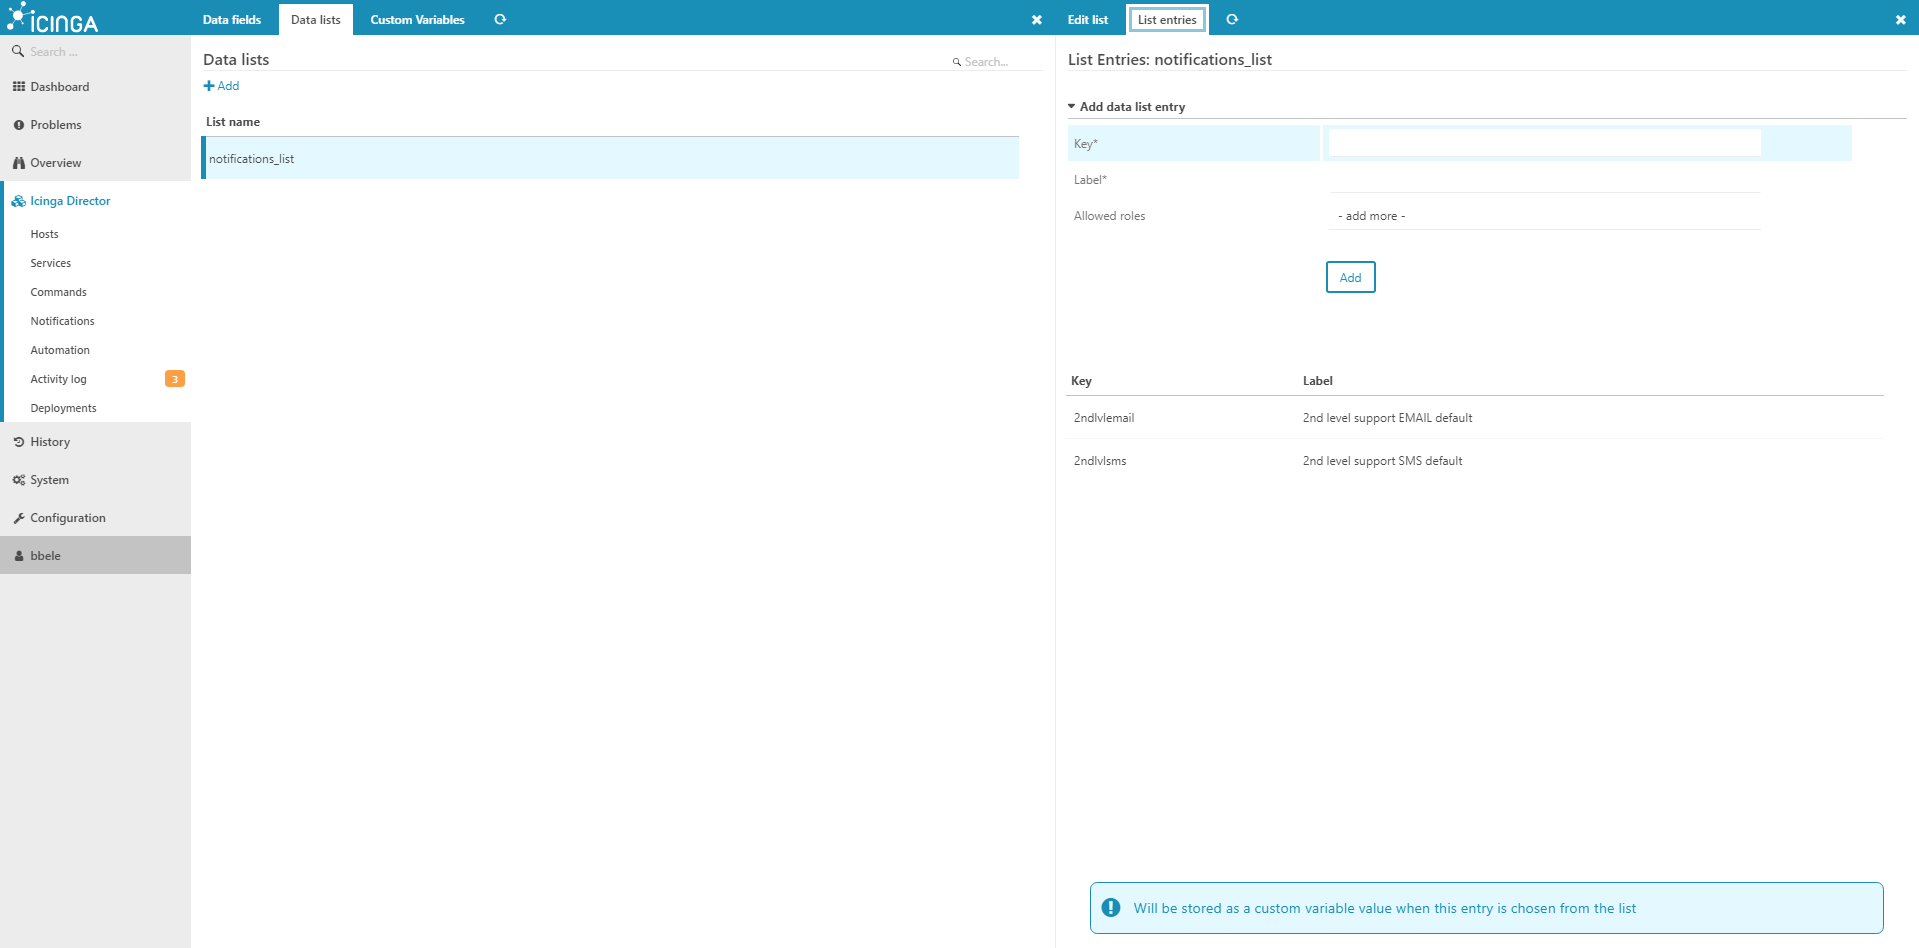Refresh the Data lists pane
1919x948 pixels.
point(500,19)
